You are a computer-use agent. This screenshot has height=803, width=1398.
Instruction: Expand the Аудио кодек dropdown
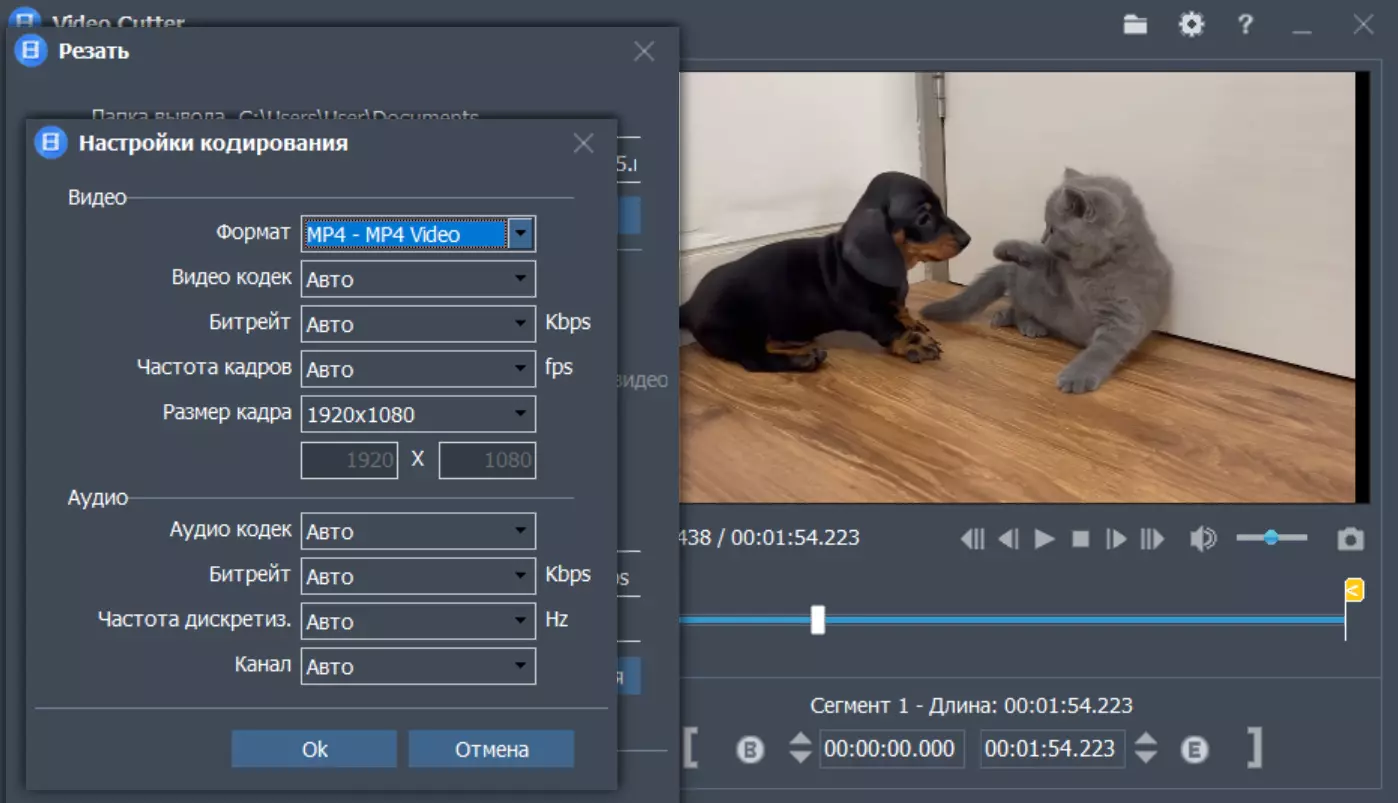click(x=418, y=531)
